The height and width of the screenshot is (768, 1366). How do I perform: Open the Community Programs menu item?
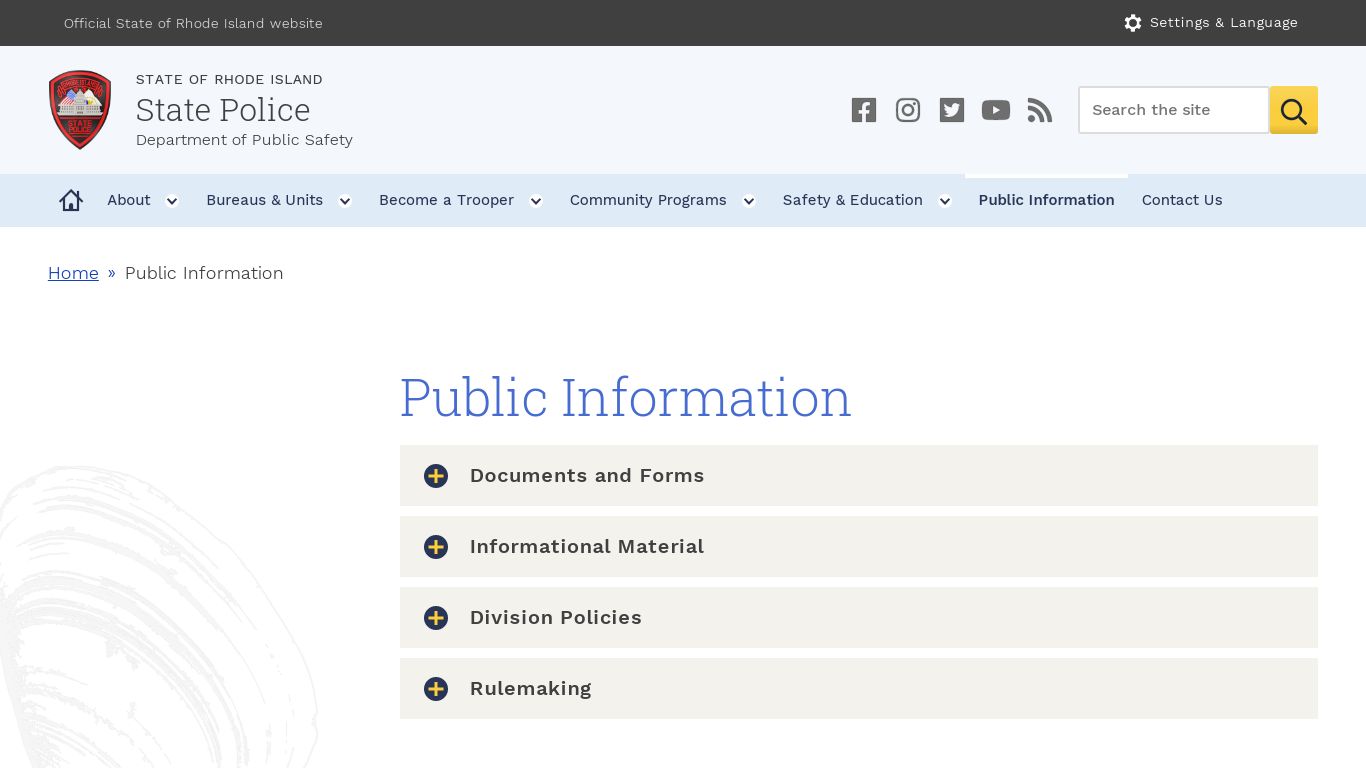click(x=648, y=200)
